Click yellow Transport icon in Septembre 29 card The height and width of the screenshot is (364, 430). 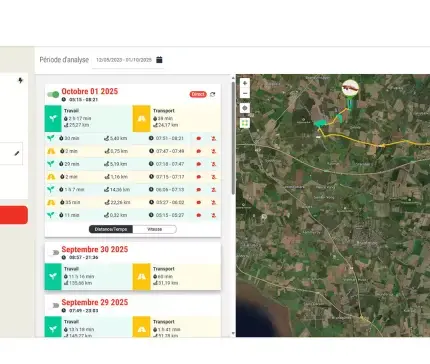click(141, 327)
